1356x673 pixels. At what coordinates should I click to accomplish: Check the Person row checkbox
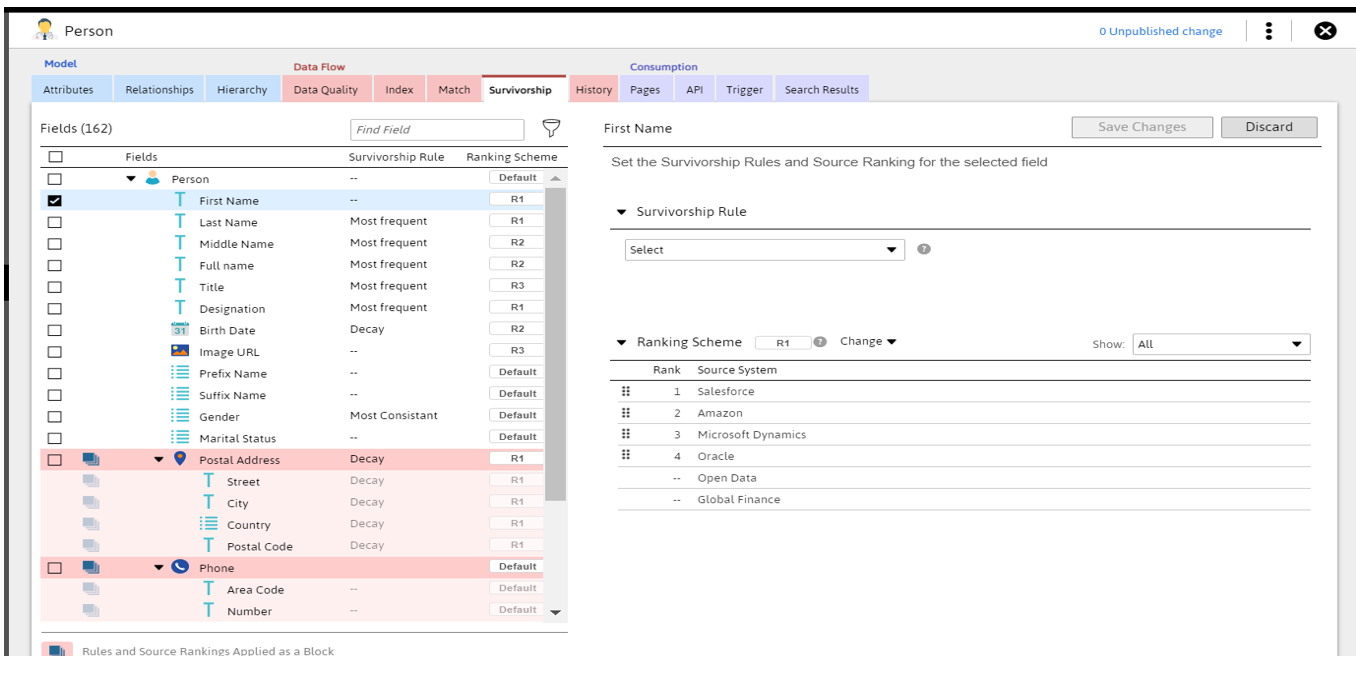click(55, 179)
